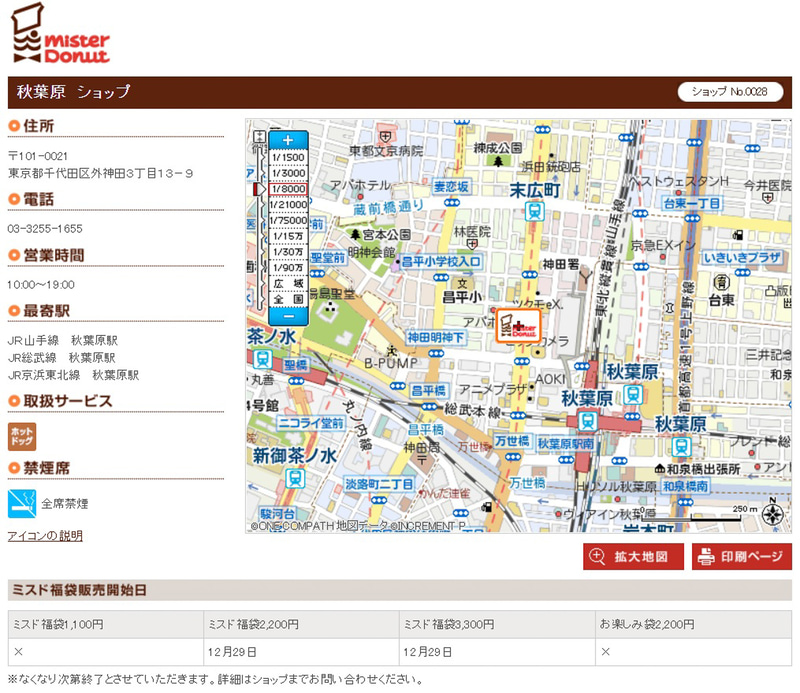Image resolution: width=800 pixels, height=693 pixels.
Task: Zoom out with the minus button
Action: pyautogui.click(x=288, y=316)
